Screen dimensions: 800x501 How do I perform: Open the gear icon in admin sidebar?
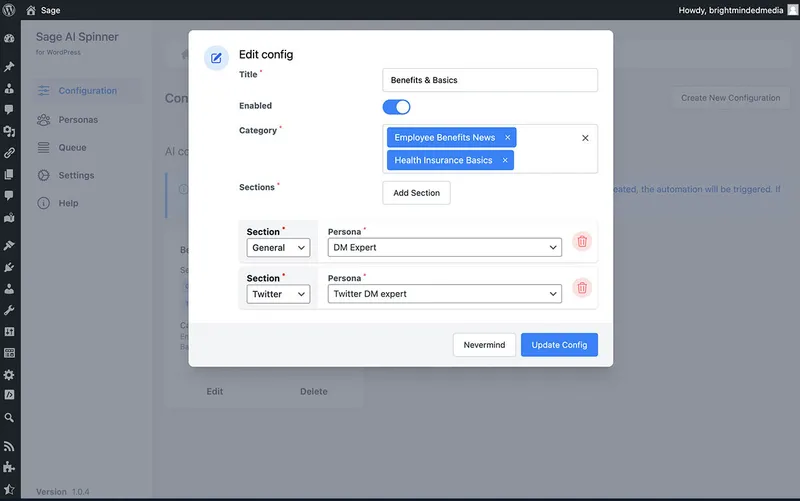tap(9, 375)
